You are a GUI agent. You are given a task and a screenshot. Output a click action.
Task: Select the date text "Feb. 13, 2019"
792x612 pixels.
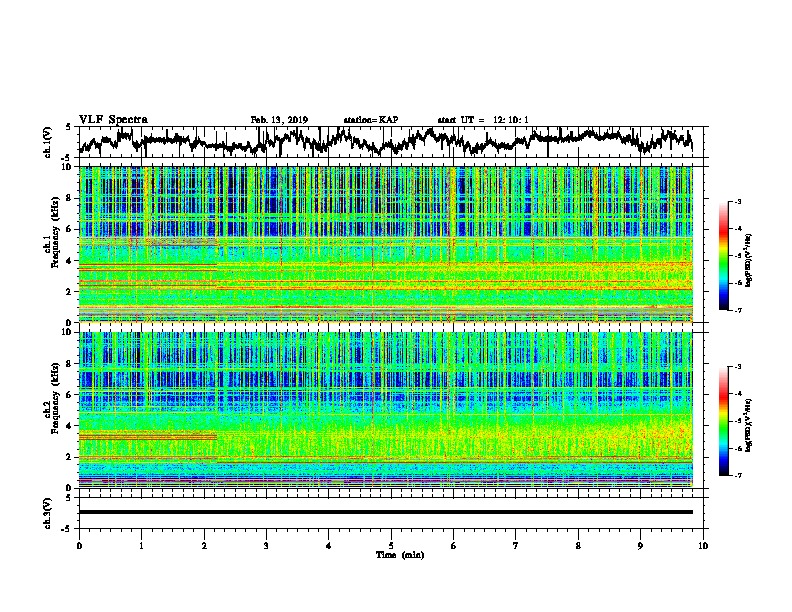point(279,120)
